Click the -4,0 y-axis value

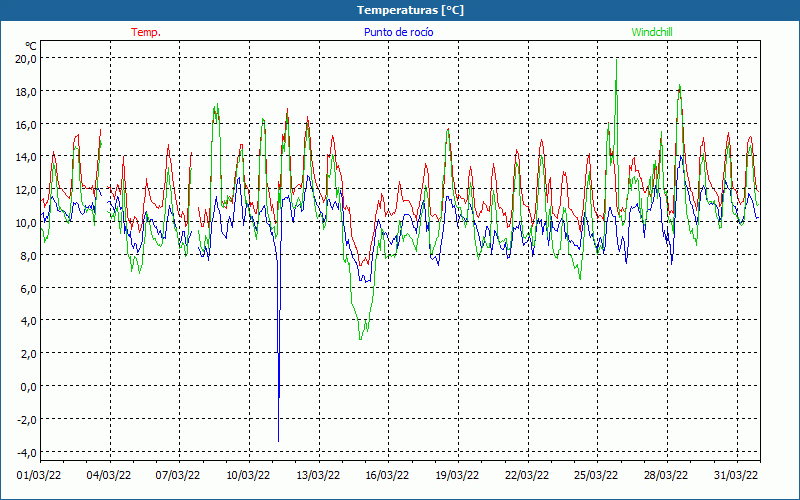coord(27,453)
